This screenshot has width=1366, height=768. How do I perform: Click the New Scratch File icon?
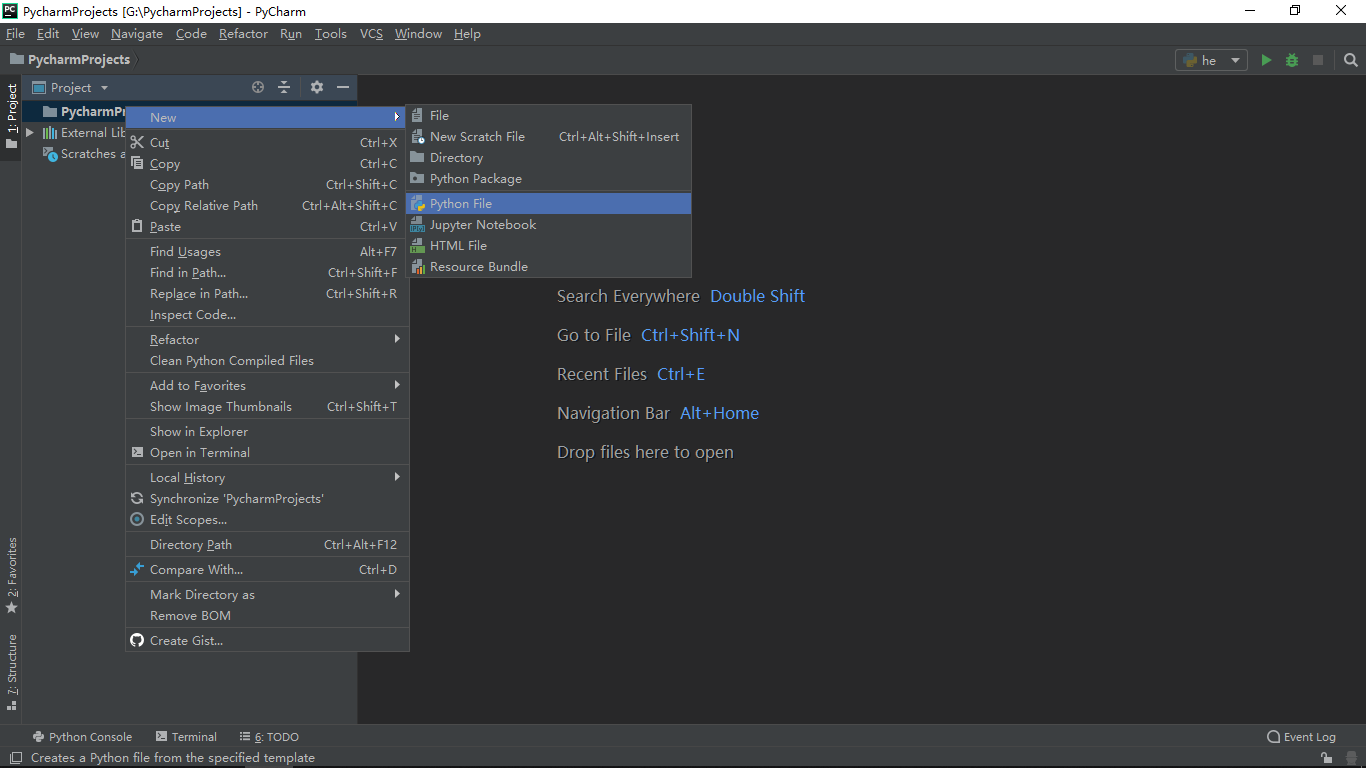coord(418,136)
